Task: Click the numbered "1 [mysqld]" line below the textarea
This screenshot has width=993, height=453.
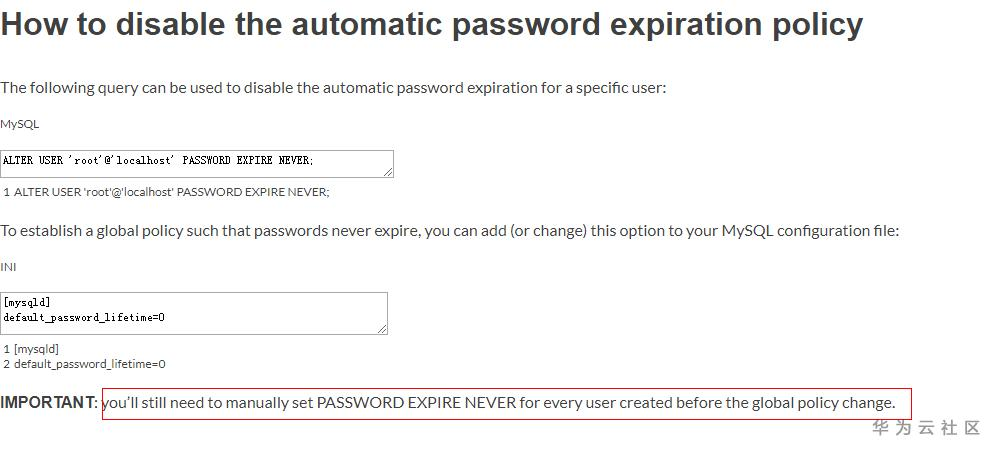Action: [31, 349]
